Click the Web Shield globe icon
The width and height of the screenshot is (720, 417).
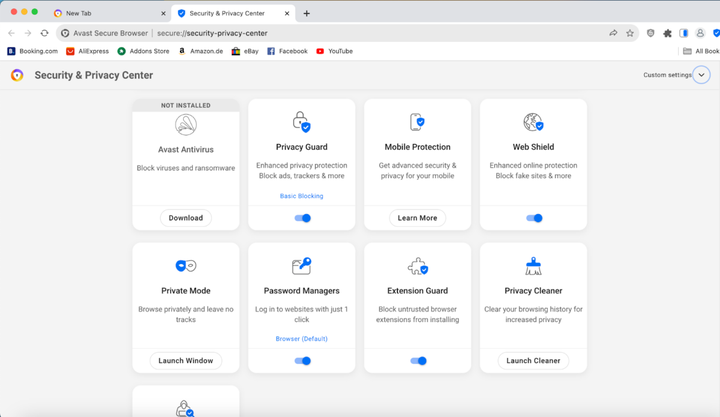coord(533,122)
